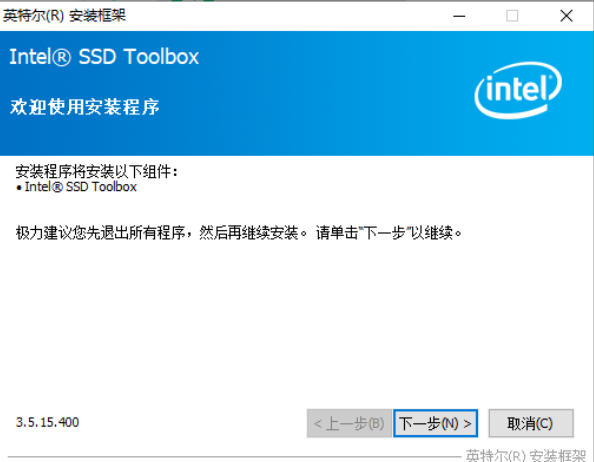Click the greyed-out 上一步(B) button
The image size is (594, 462).
(x=349, y=423)
